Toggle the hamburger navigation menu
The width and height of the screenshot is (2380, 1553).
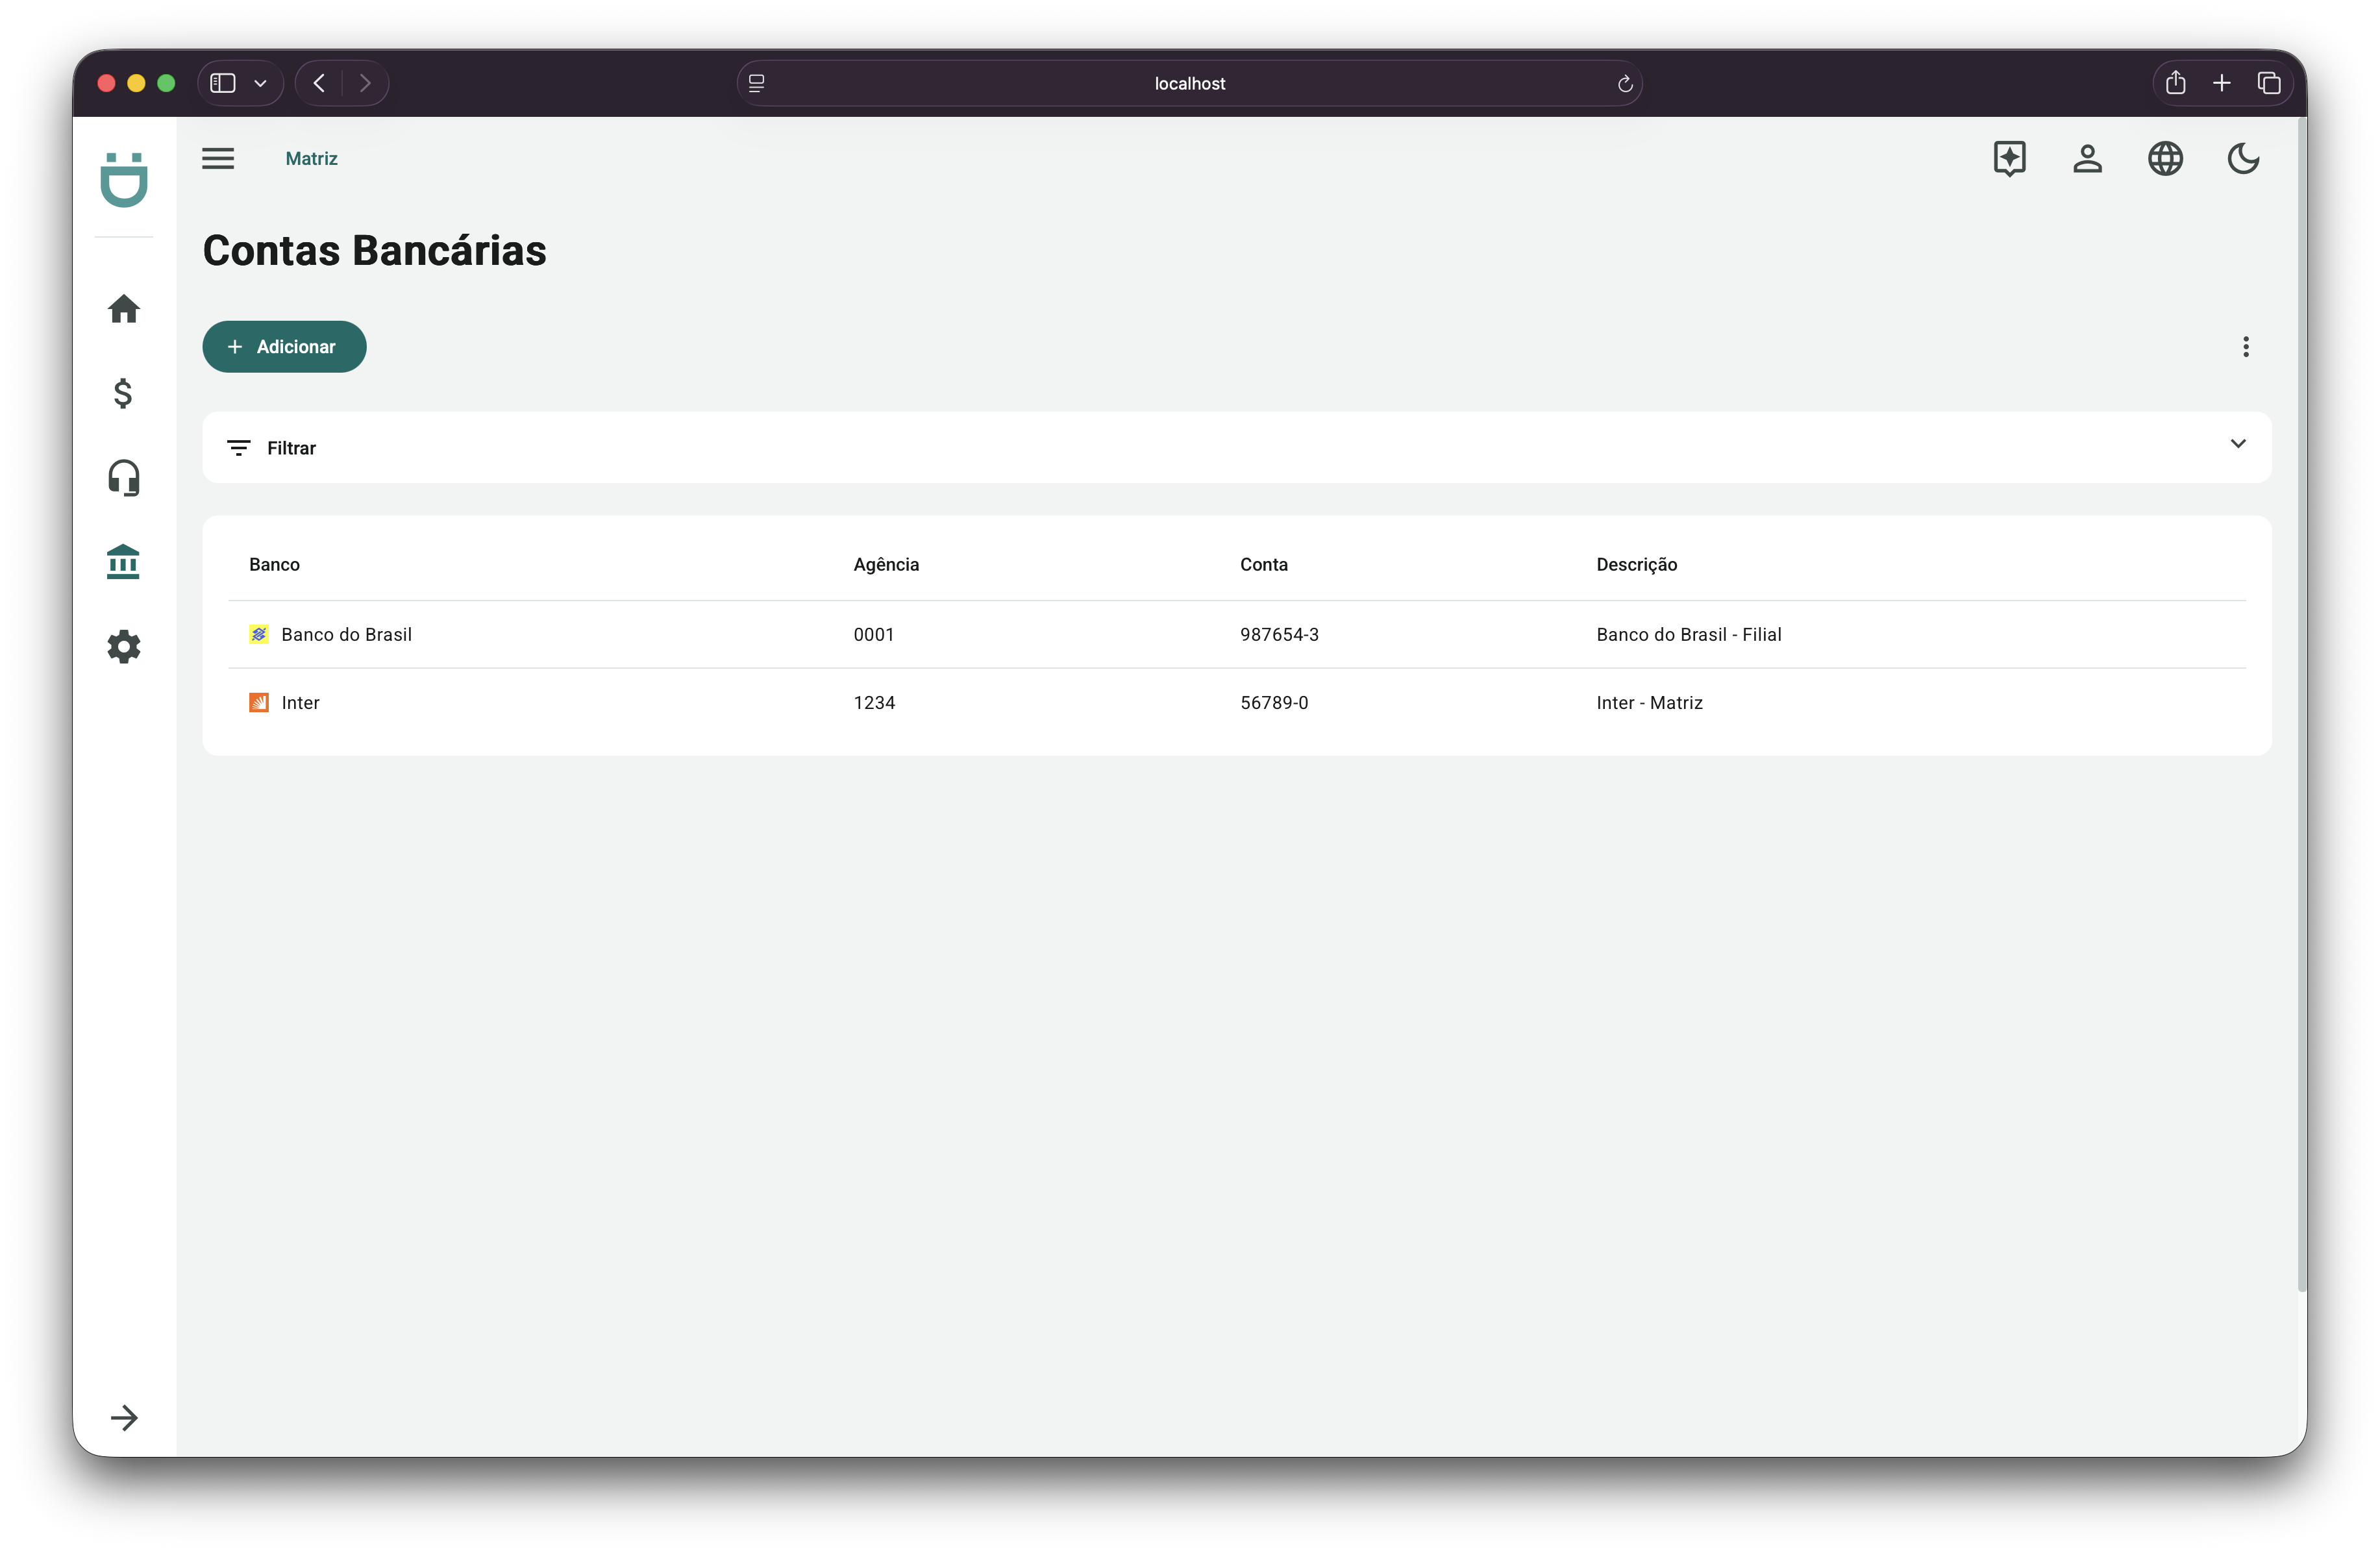pos(218,158)
